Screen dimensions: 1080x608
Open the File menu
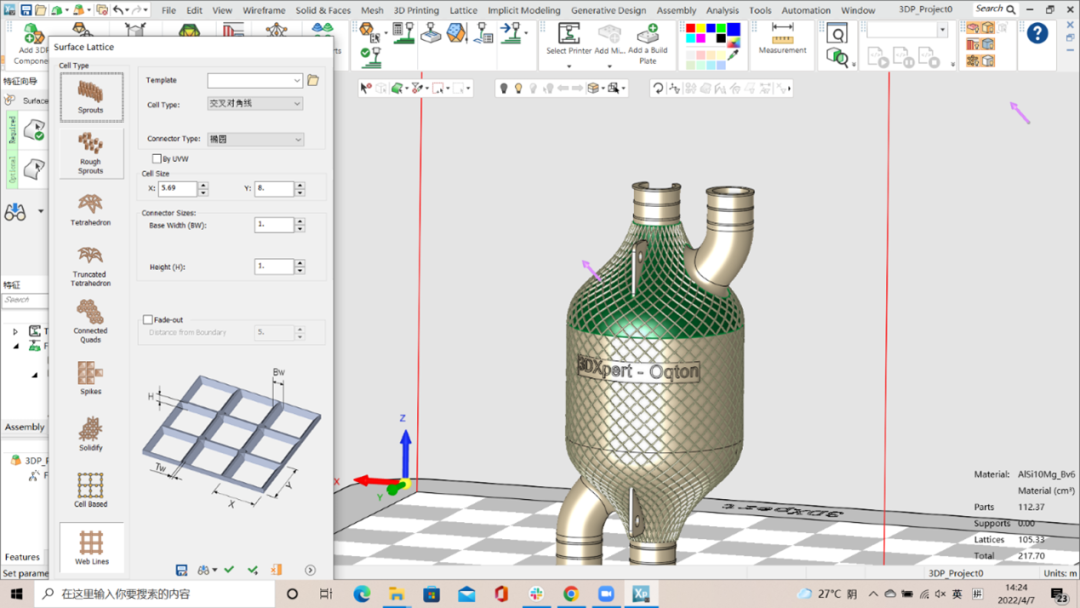pos(169,10)
